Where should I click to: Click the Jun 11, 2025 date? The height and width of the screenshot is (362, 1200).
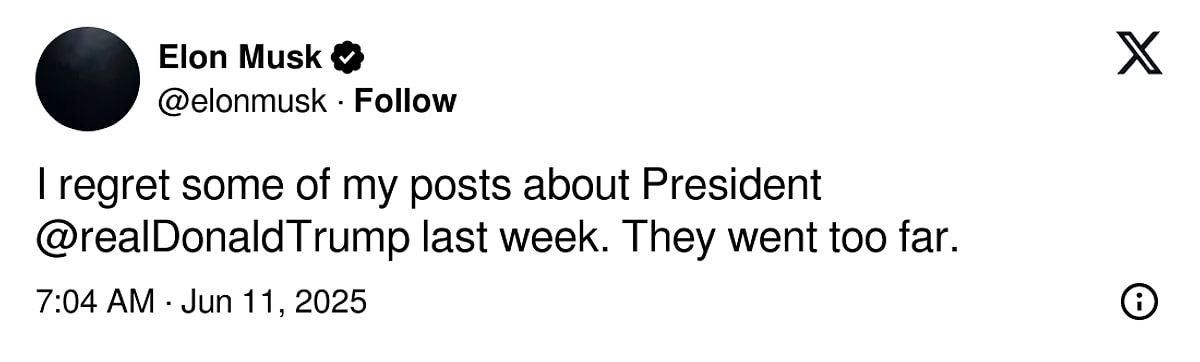(x=275, y=301)
